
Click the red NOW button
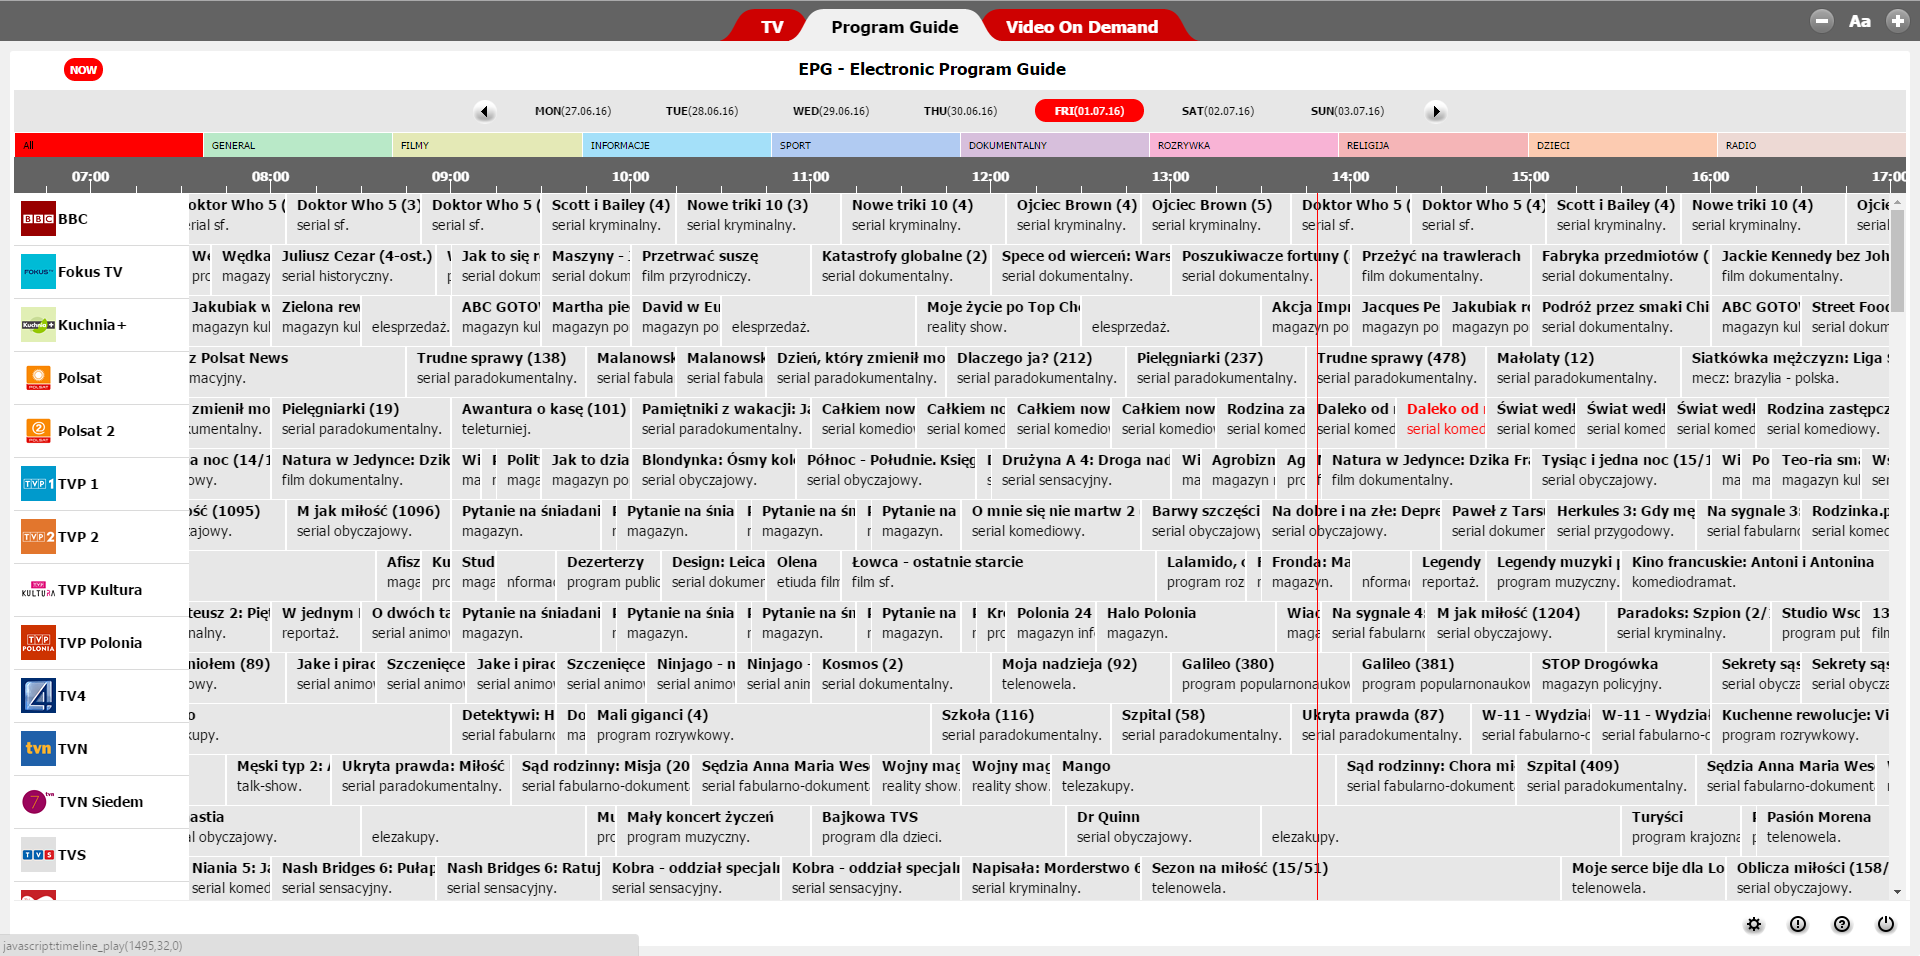pos(83,70)
